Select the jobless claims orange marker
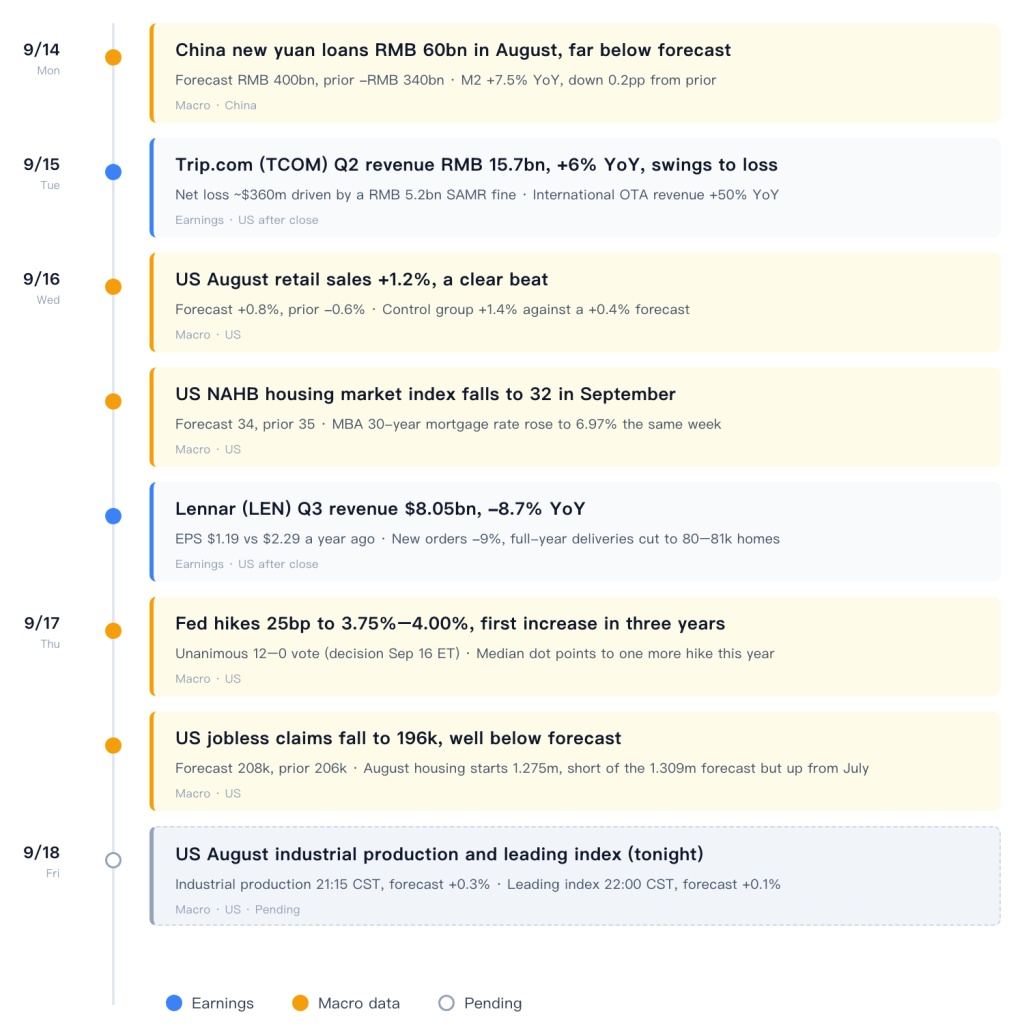This screenshot has height=1035, width=1024. point(114,746)
